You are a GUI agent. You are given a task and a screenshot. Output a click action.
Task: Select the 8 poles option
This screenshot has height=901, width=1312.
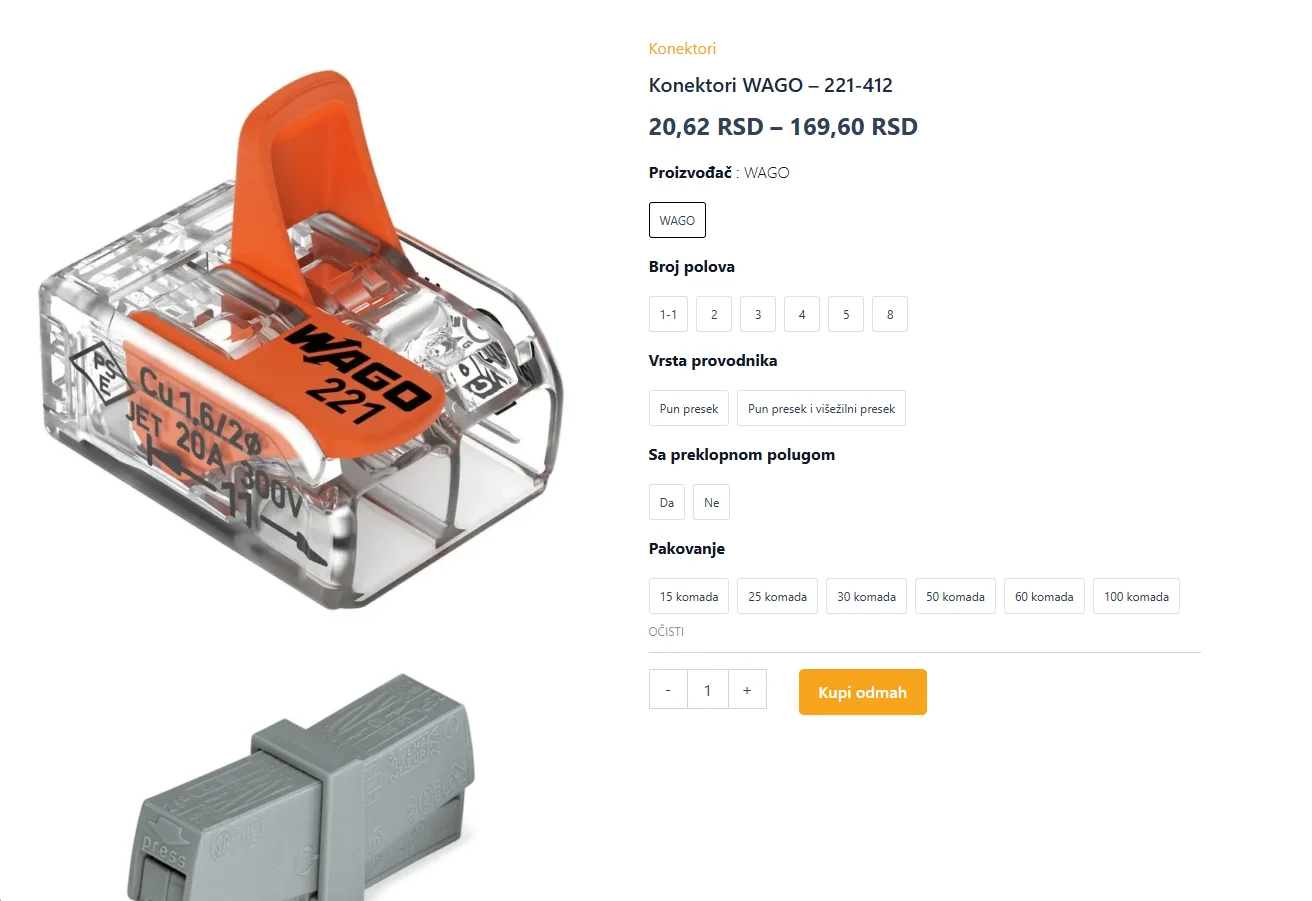pos(890,314)
